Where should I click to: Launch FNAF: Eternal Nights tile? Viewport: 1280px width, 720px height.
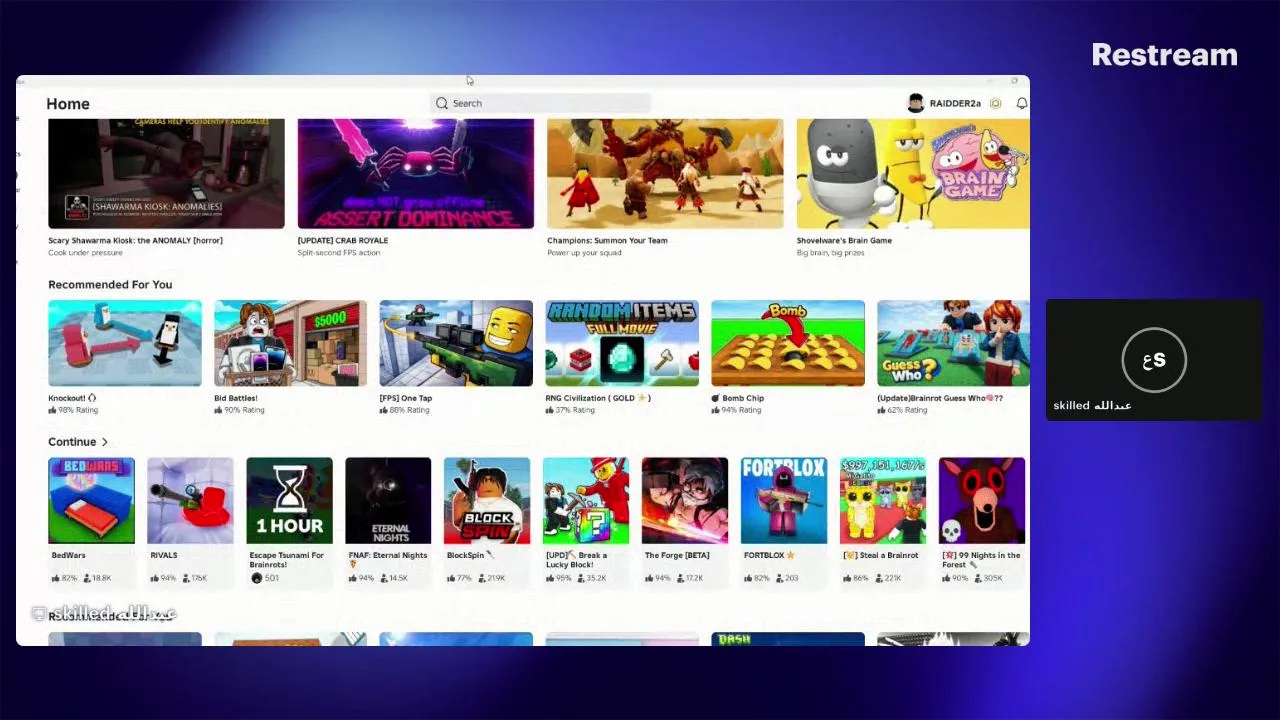[388, 501]
